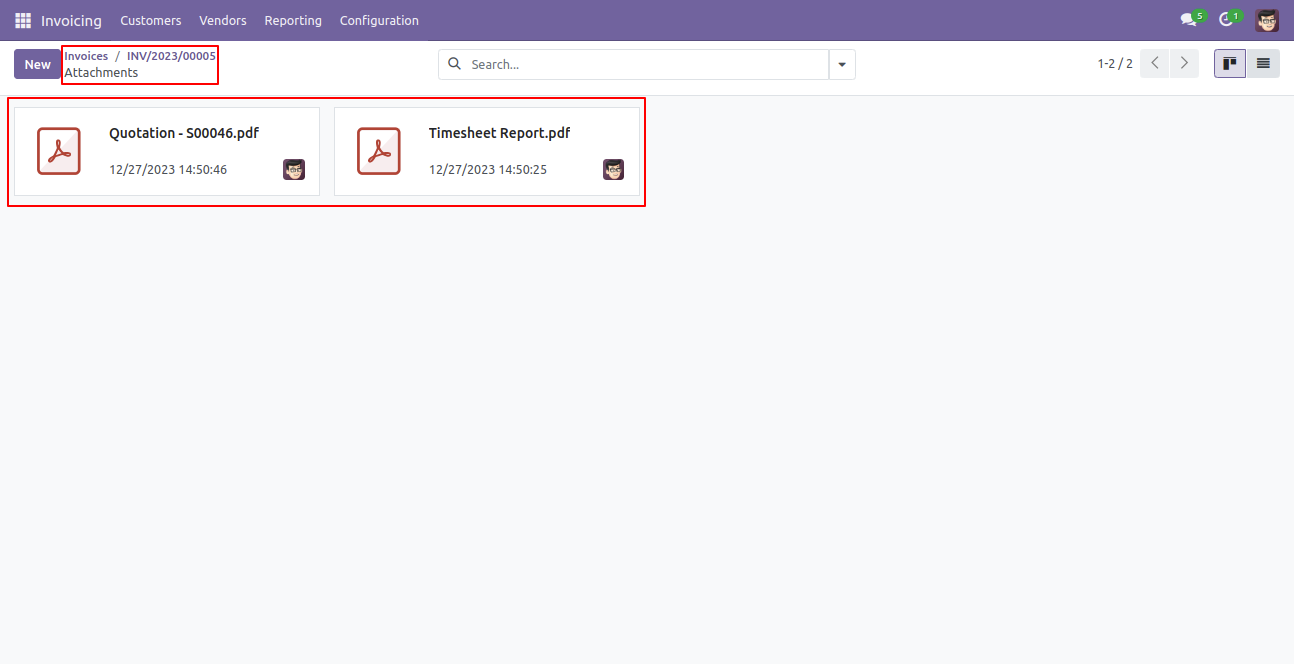Click the New button

click(x=38, y=64)
